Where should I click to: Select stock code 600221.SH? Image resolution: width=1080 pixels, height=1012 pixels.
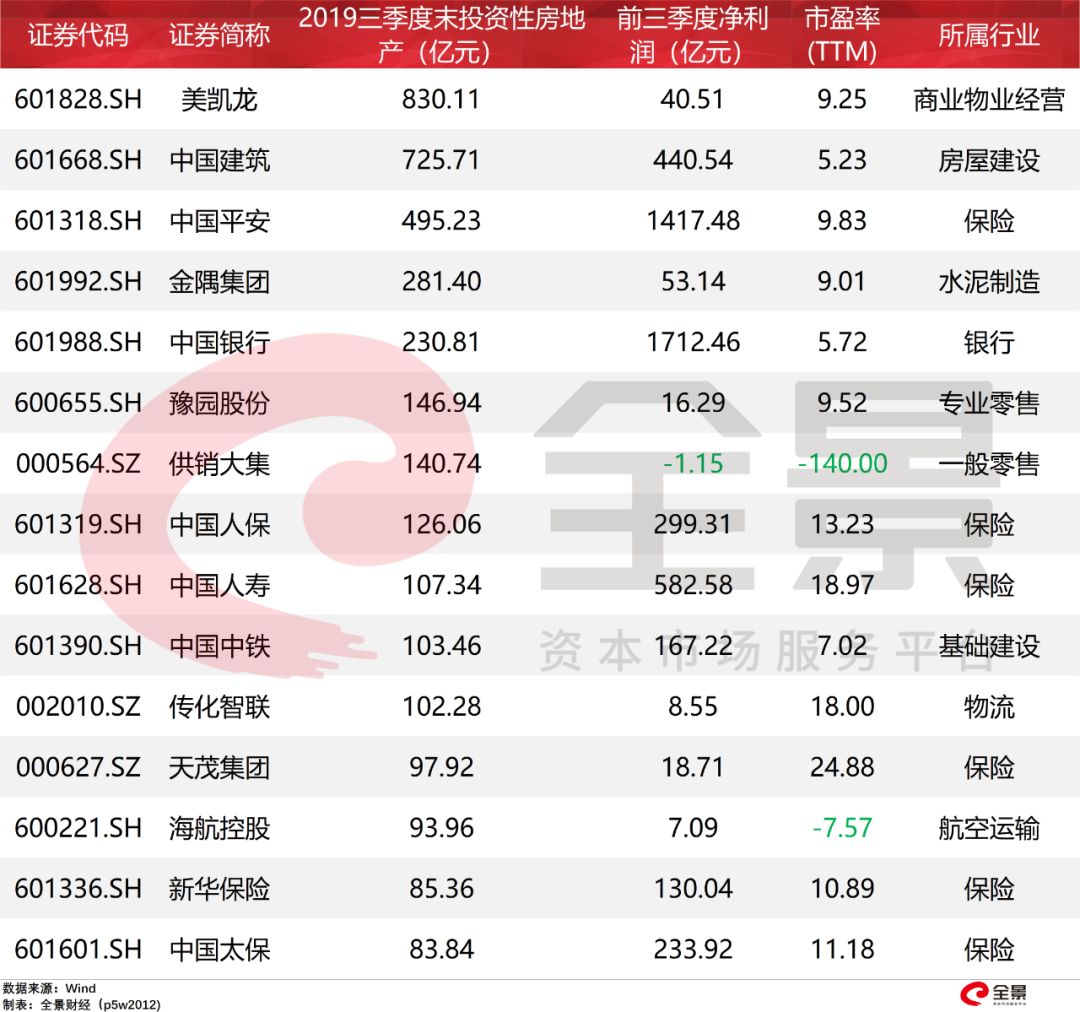tap(78, 827)
